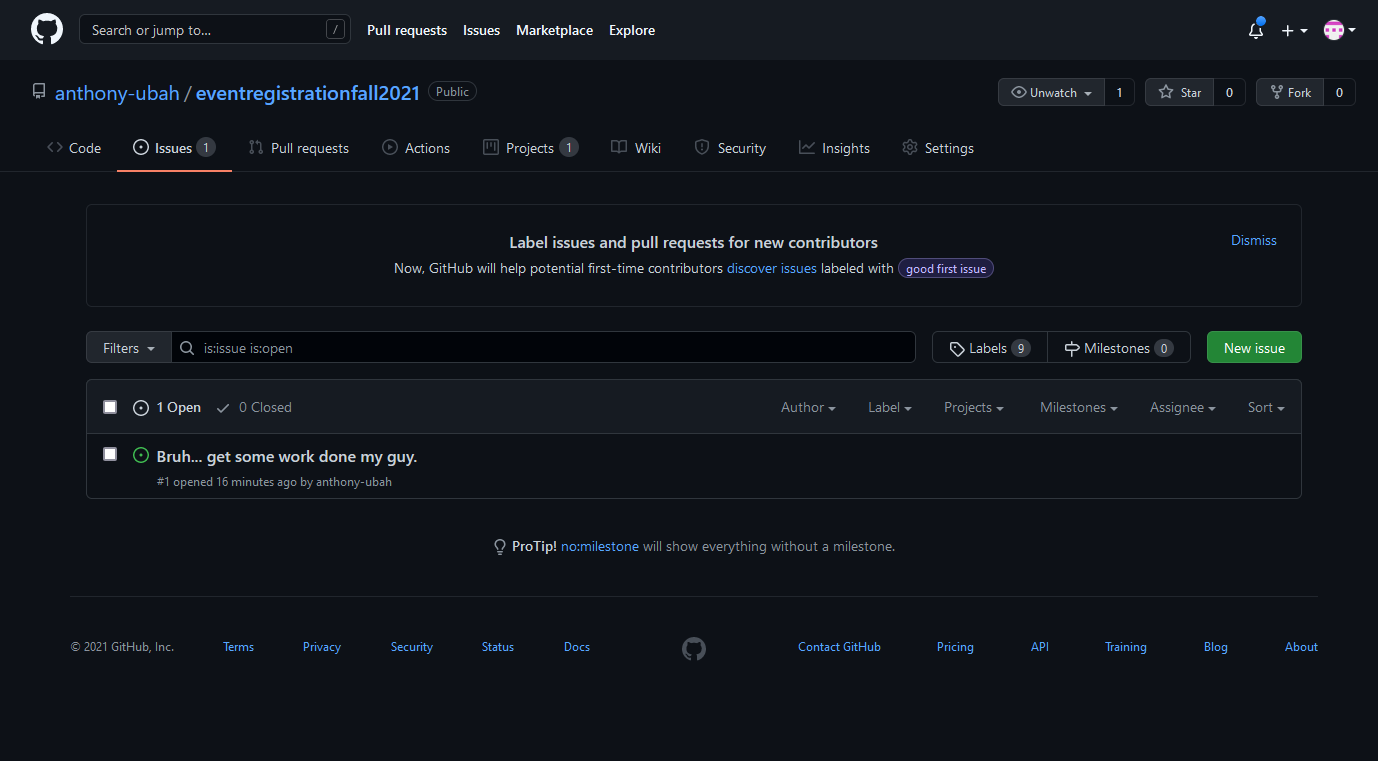Click the GitHub logo in the footer
Image resolution: width=1378 pixels, height=761 pixels.
(x=694, y=649)
